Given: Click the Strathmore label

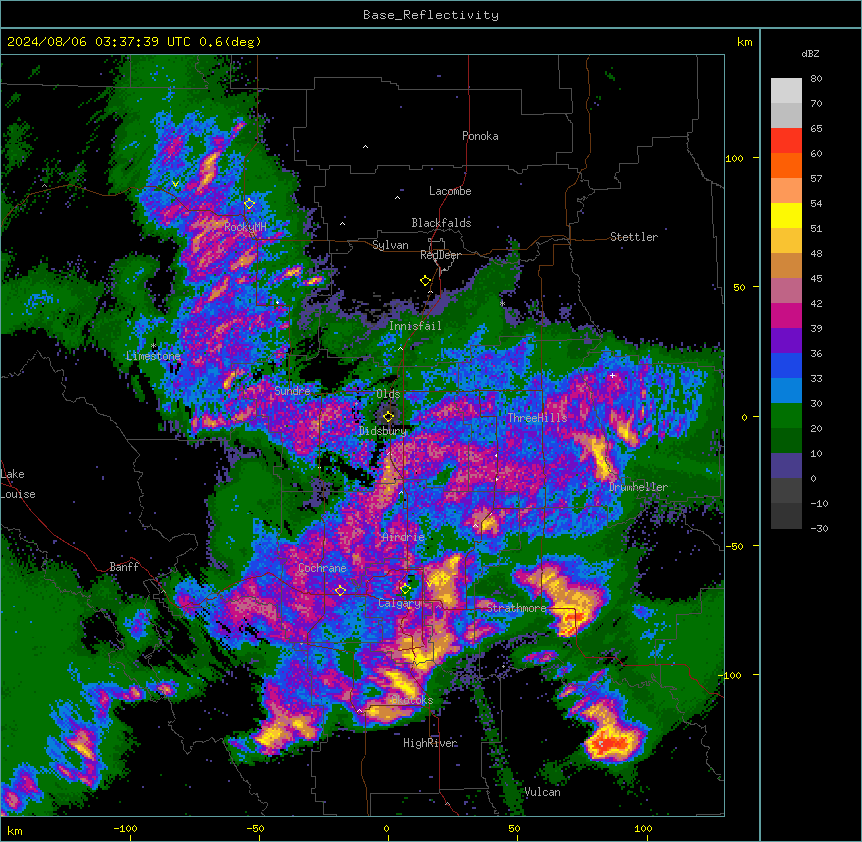Looking at the screenshot, I should point(516,608).
